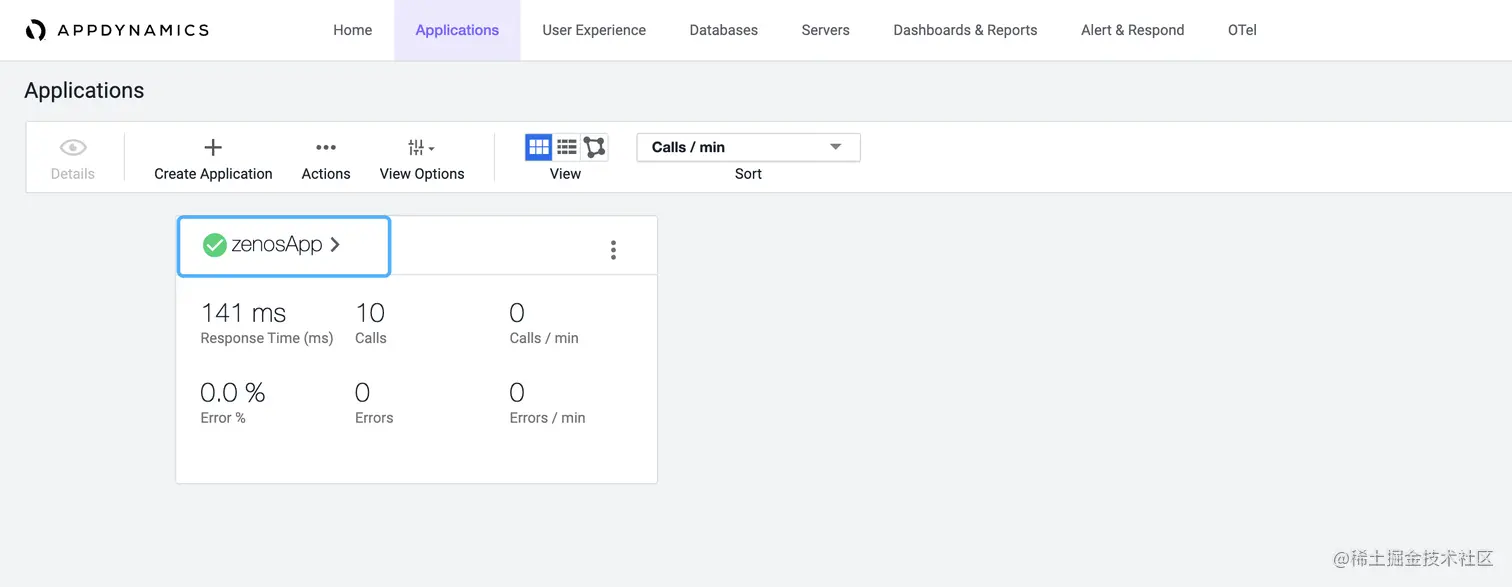Viewport: 1512px width, 587px height.
Task: Go to User Experience tab
Action: (x=594, y=30)
